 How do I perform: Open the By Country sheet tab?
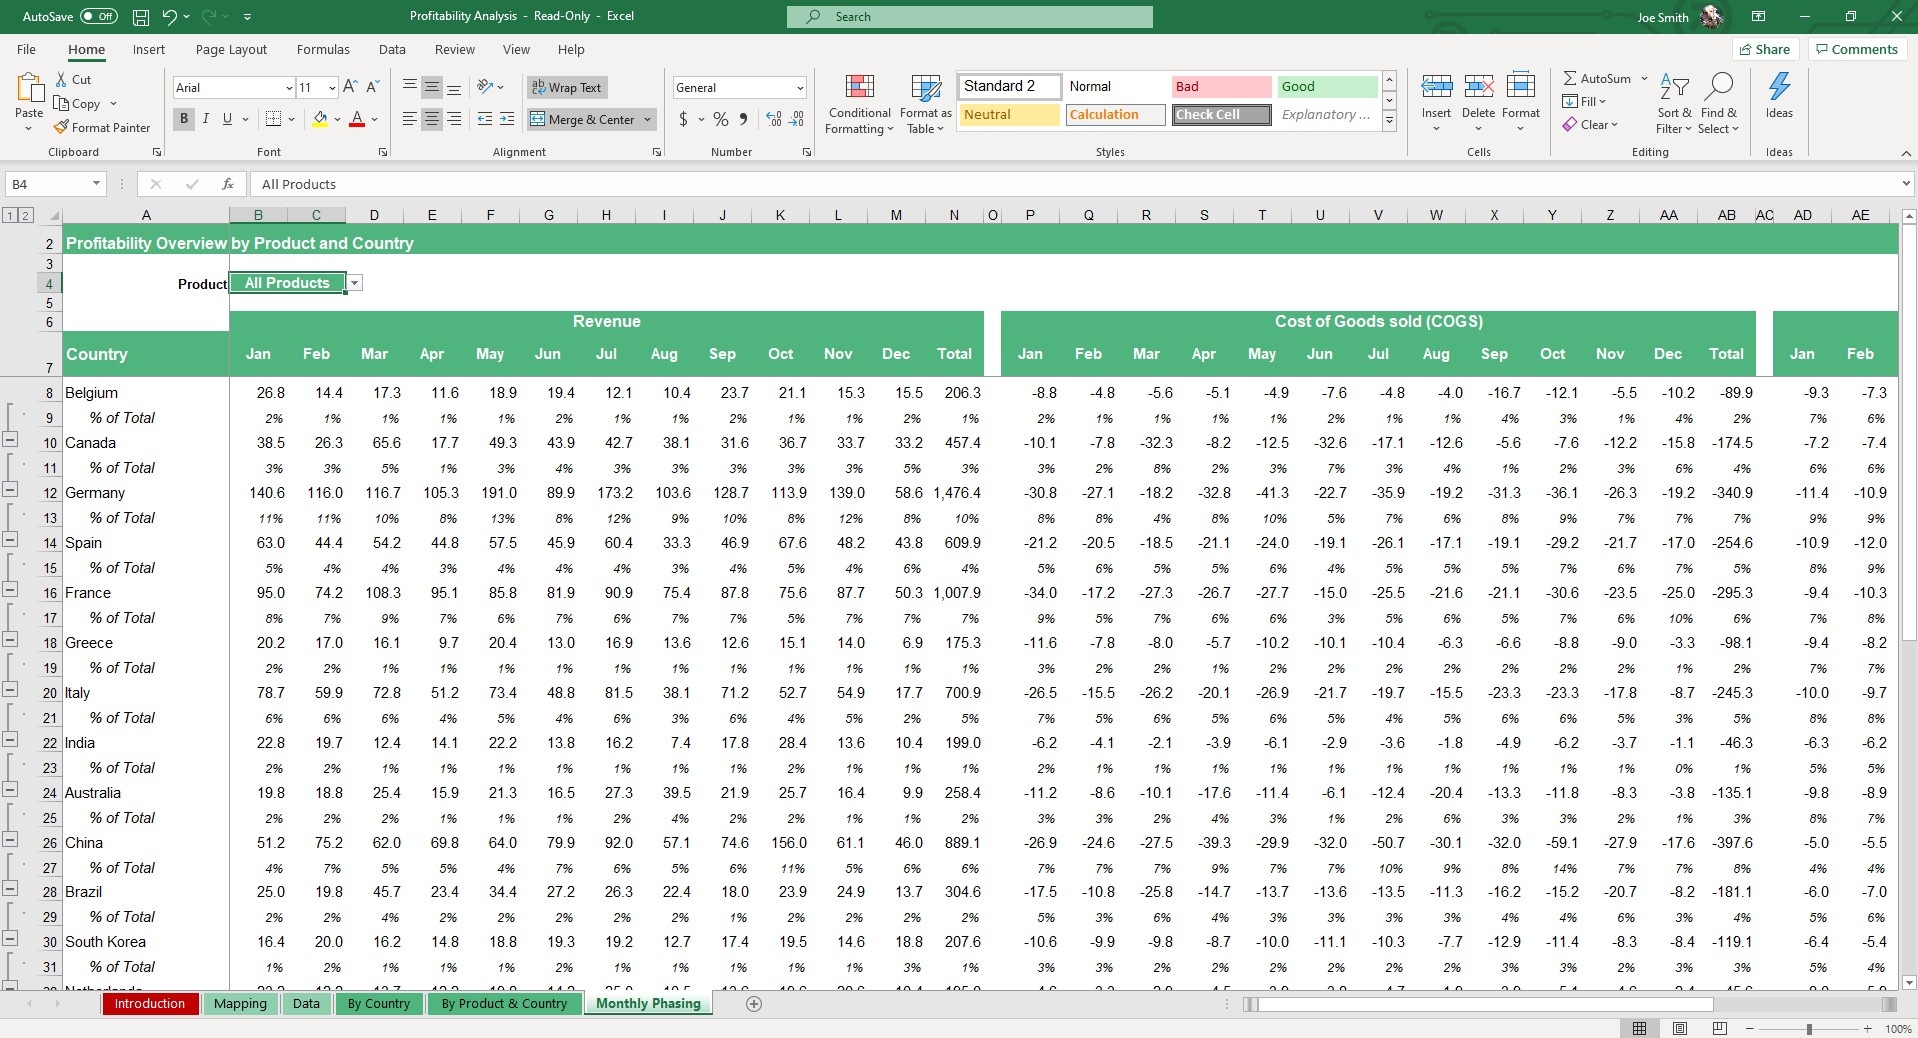[x=379, y=1004]
